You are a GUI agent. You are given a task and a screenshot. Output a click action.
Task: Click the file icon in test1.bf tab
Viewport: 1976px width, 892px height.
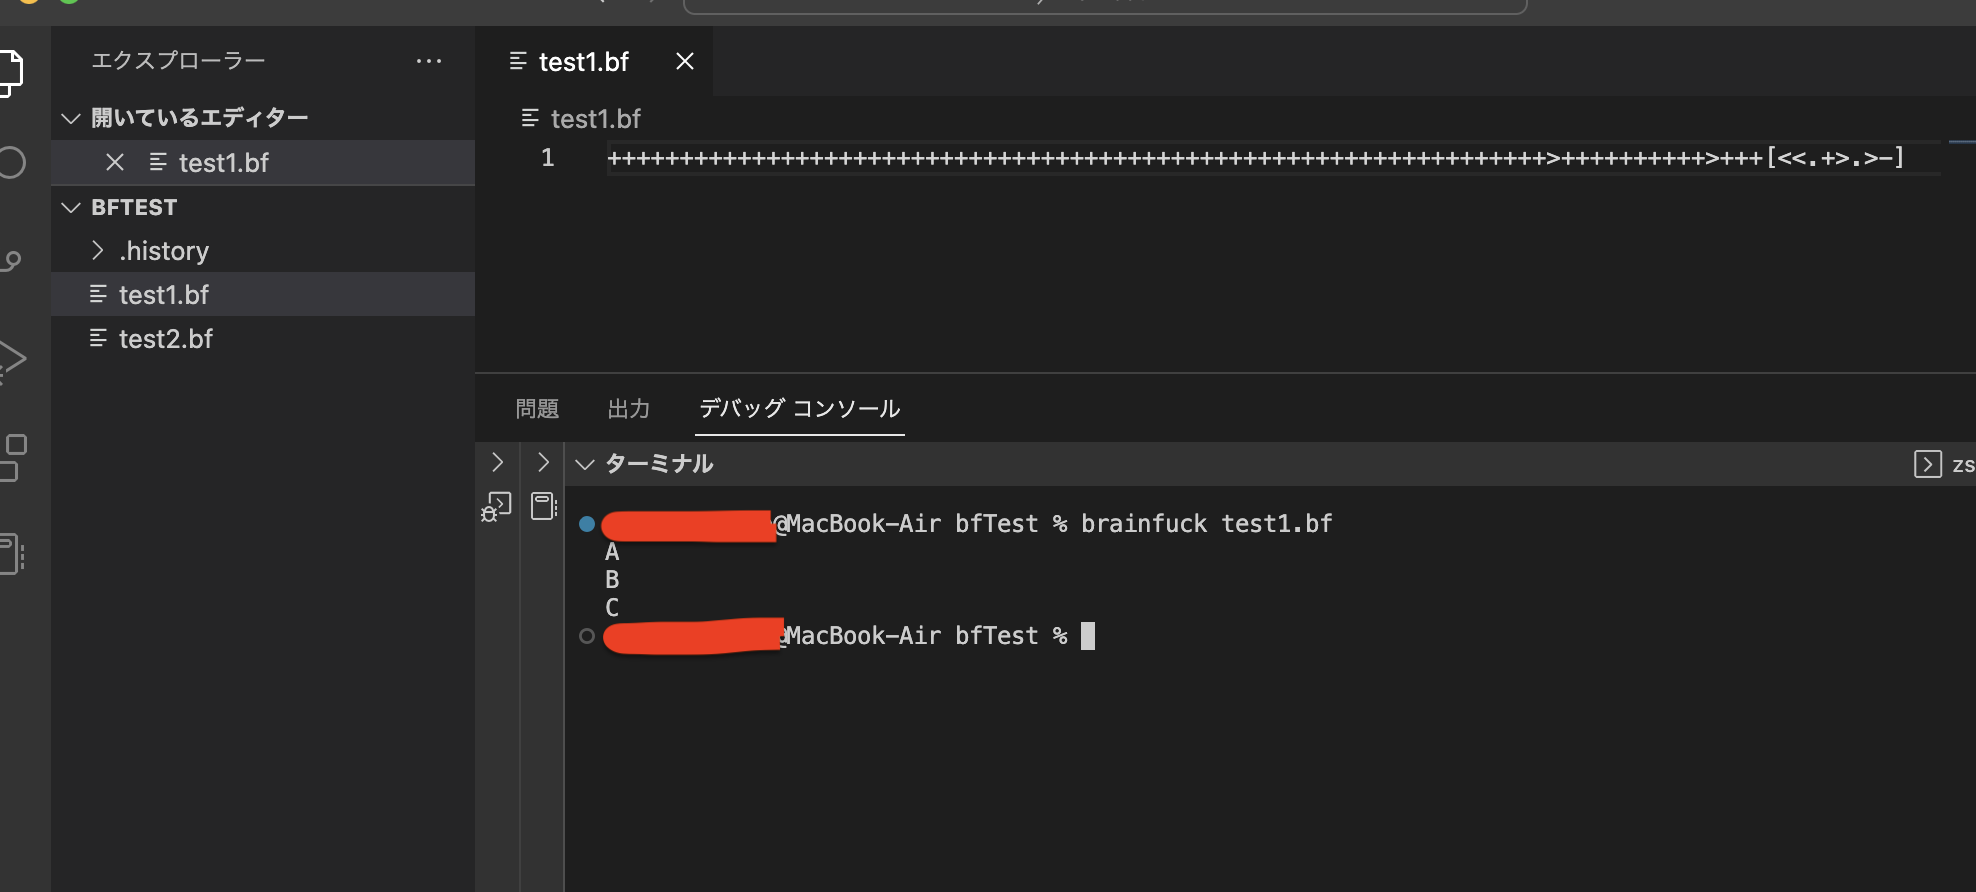click(518, 61)
